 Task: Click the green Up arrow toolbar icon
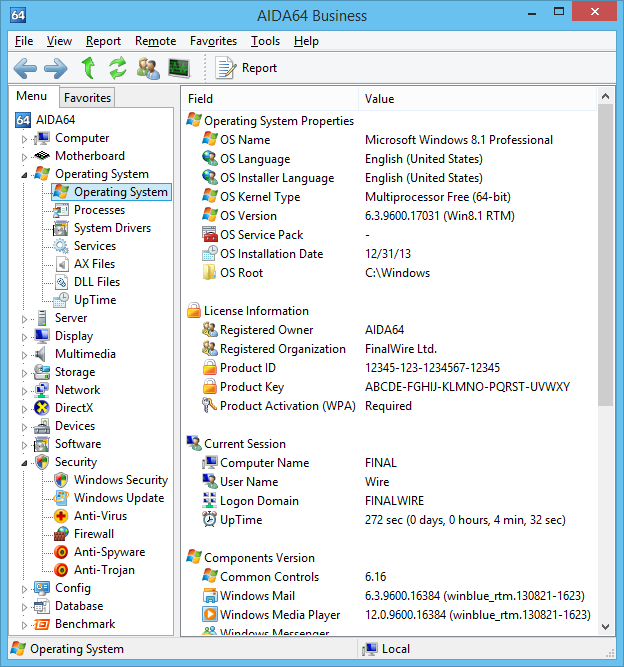pyautogui.click(x=88, y=68)
